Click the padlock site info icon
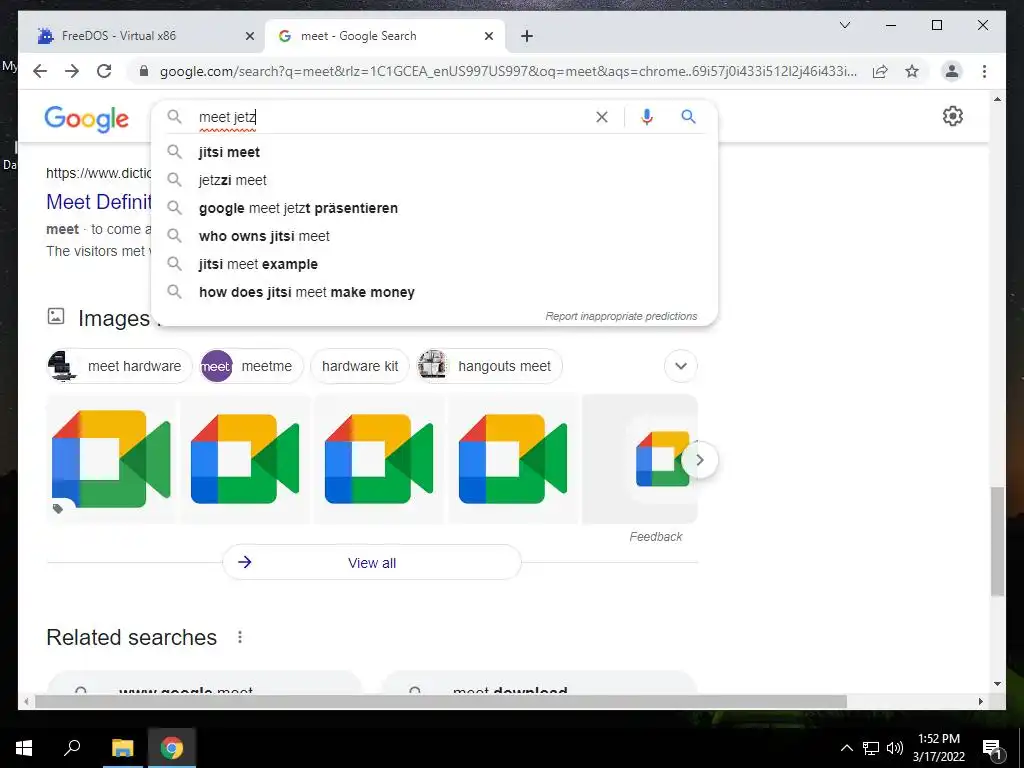 (144, 71)
